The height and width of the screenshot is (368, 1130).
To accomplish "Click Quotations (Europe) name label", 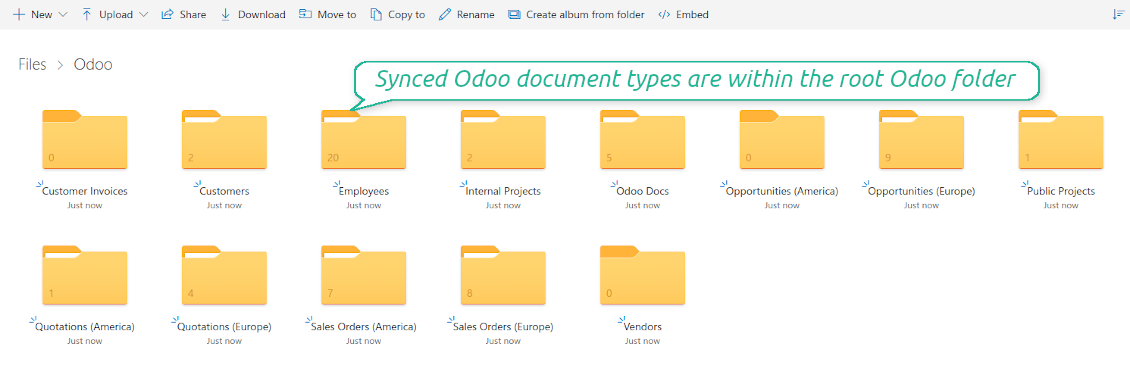I will [224, 327].
